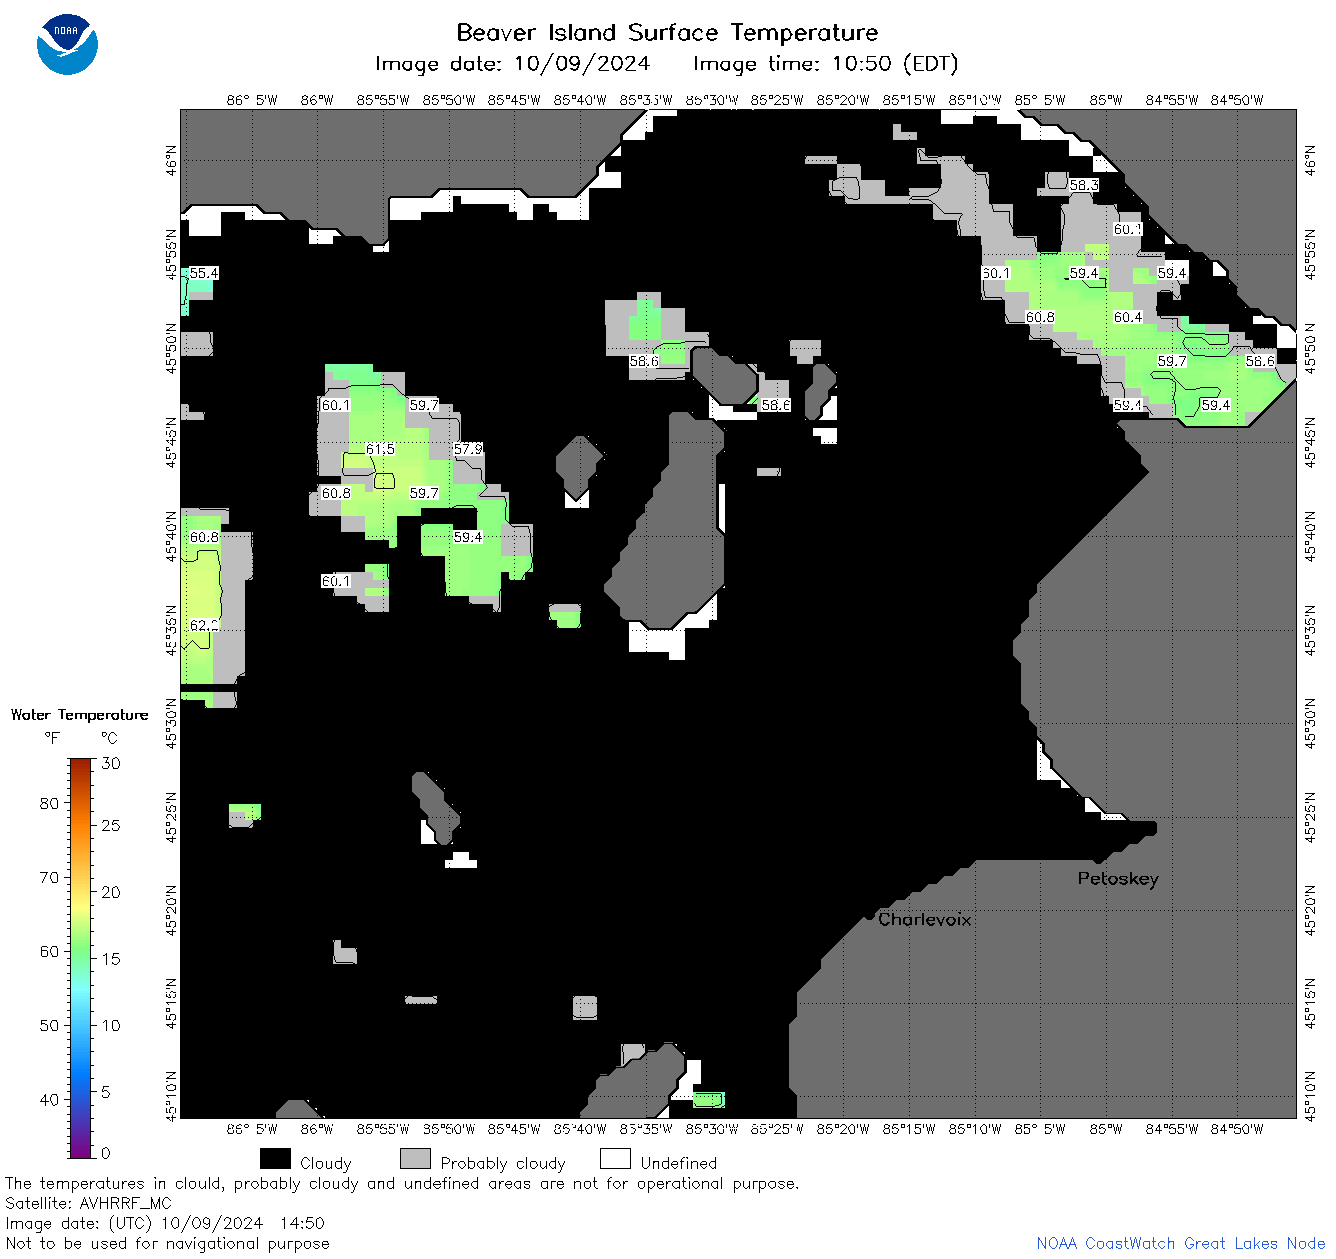
Task: Click the cloudy areas operational disclaimer sentence
Action: tap(402, 1183)
